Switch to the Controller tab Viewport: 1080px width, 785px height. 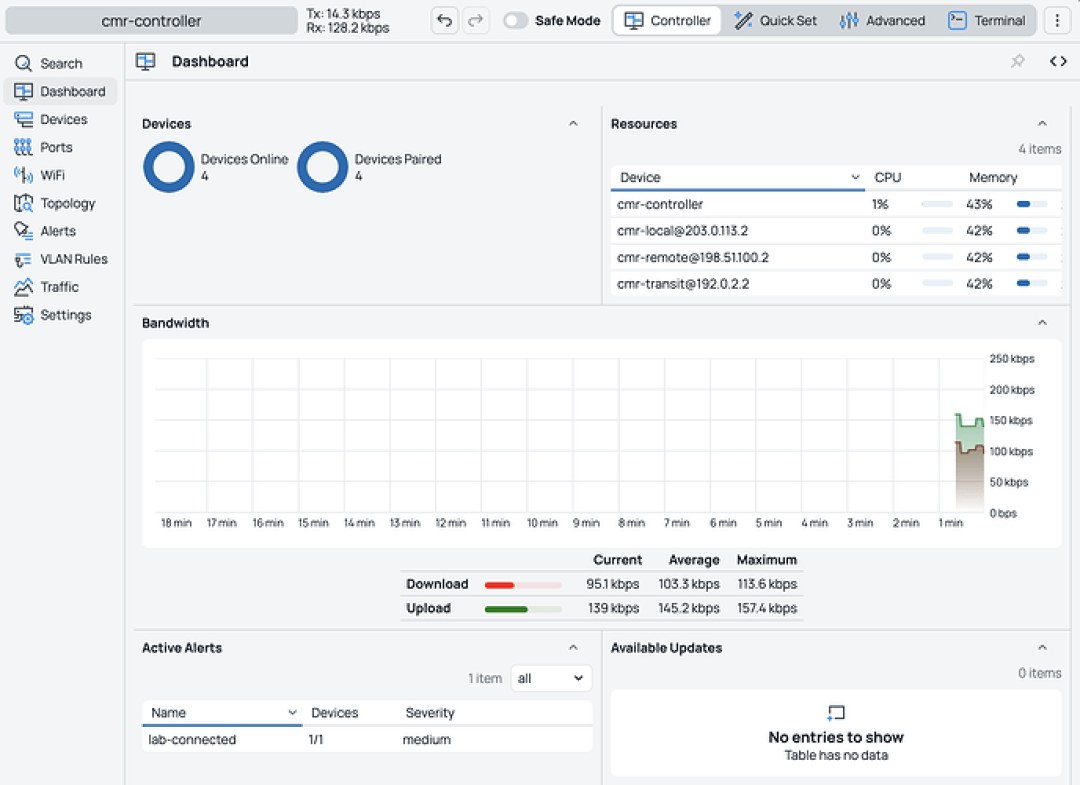point(667,21)
